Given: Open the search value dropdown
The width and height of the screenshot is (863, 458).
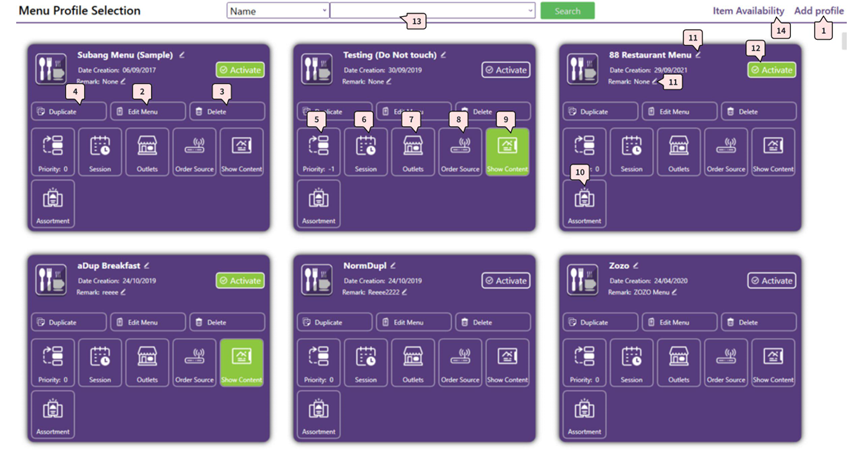Looking at the screenshot, I should click(432, 11).
